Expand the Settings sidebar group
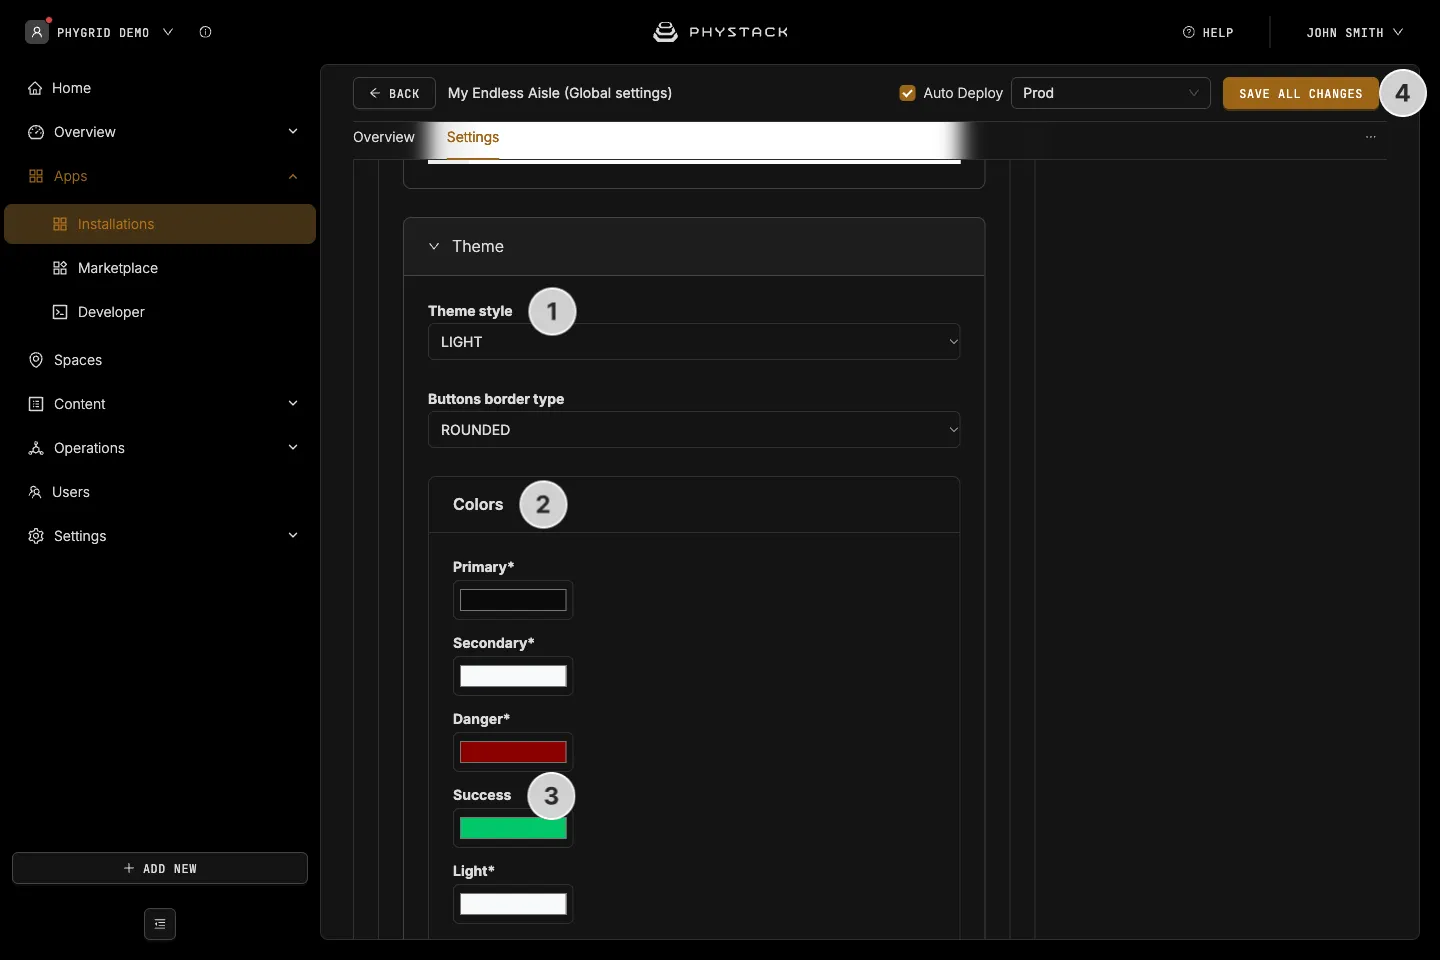Image resolution: width=1440 pixels, height=960 pixels. (293, 536)
